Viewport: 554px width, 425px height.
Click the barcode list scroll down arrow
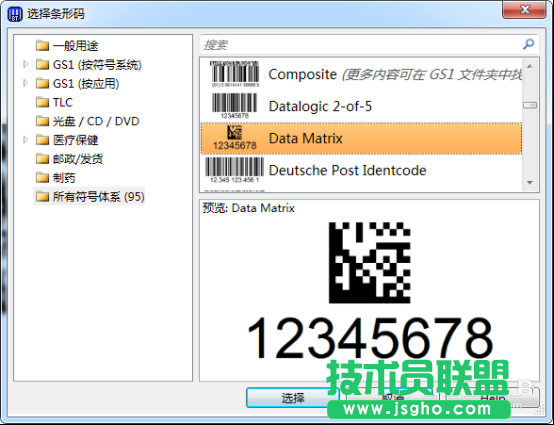coord(530,183)
